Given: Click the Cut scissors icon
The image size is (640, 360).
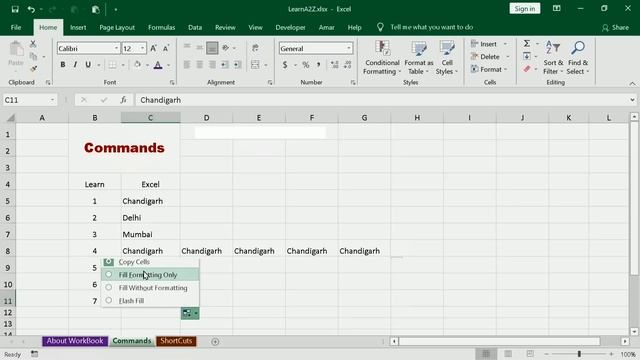Looking at the screenshot, I should [33, 44].
